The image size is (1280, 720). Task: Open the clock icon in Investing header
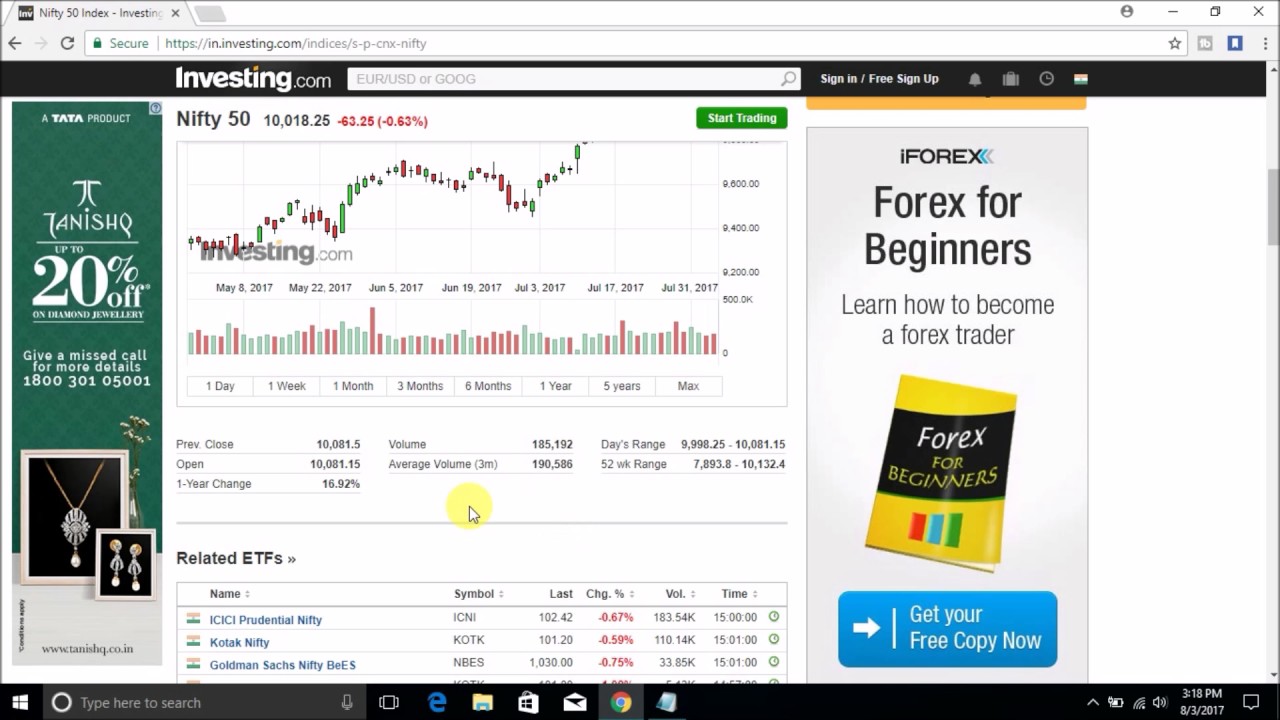click(x=1046, y=79)
